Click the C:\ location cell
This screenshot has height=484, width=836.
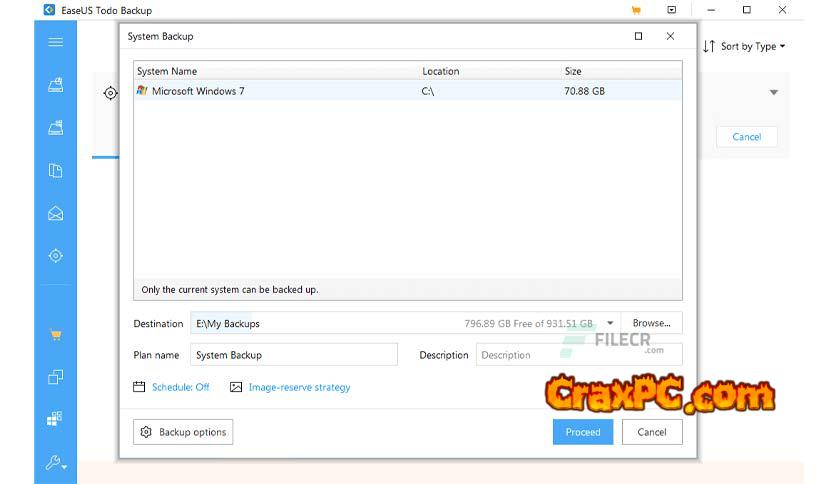428,91
